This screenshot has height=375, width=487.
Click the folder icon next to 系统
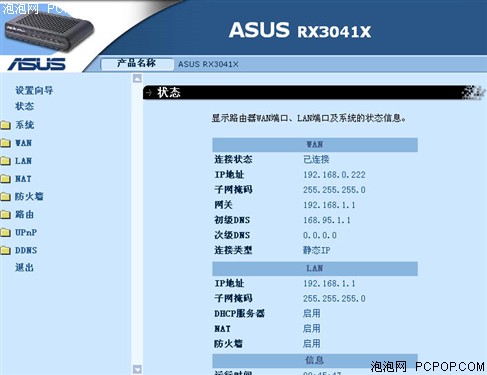click(5, 125)
